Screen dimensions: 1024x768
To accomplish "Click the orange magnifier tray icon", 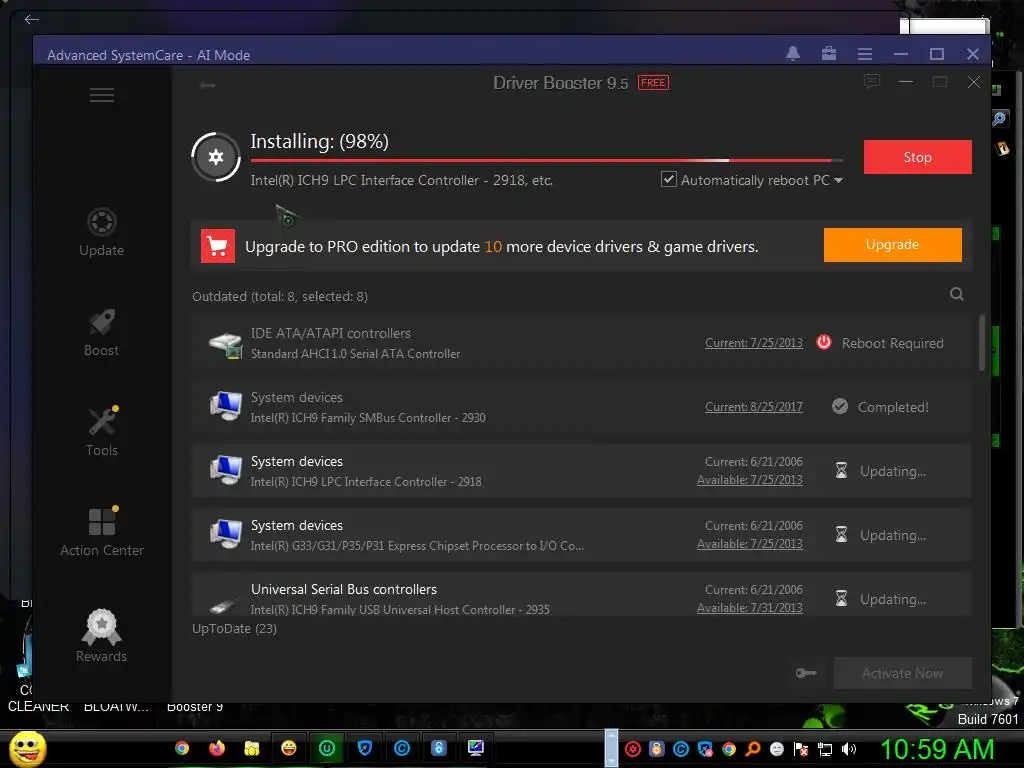I will 752,749.
